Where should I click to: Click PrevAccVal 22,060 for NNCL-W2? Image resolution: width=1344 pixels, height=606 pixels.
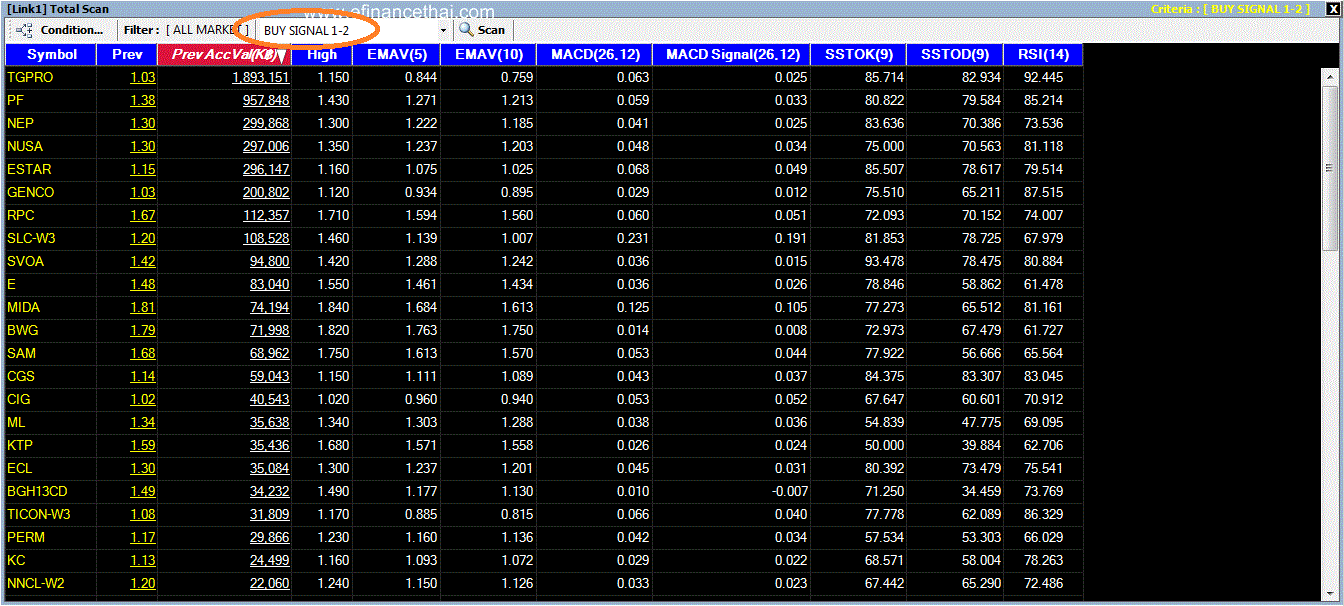click(270, 583)
